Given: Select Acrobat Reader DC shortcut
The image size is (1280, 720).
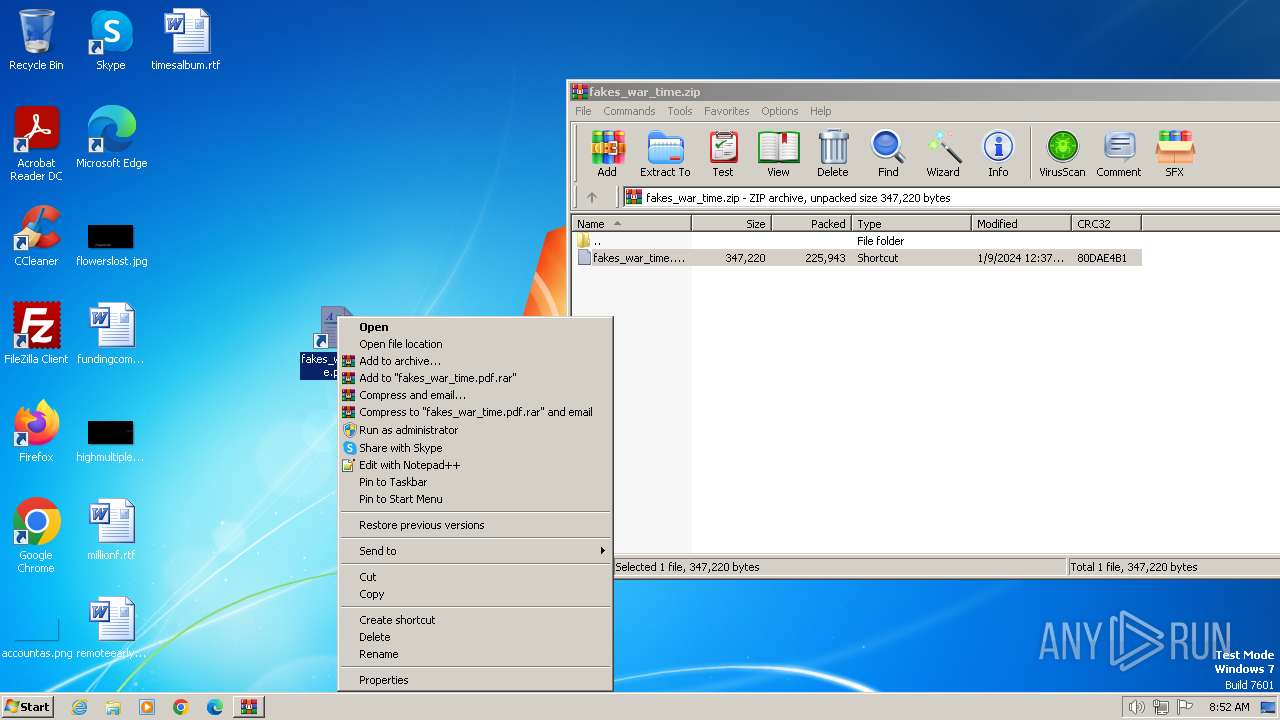Looking at the screenshot, I should [36, 144].
